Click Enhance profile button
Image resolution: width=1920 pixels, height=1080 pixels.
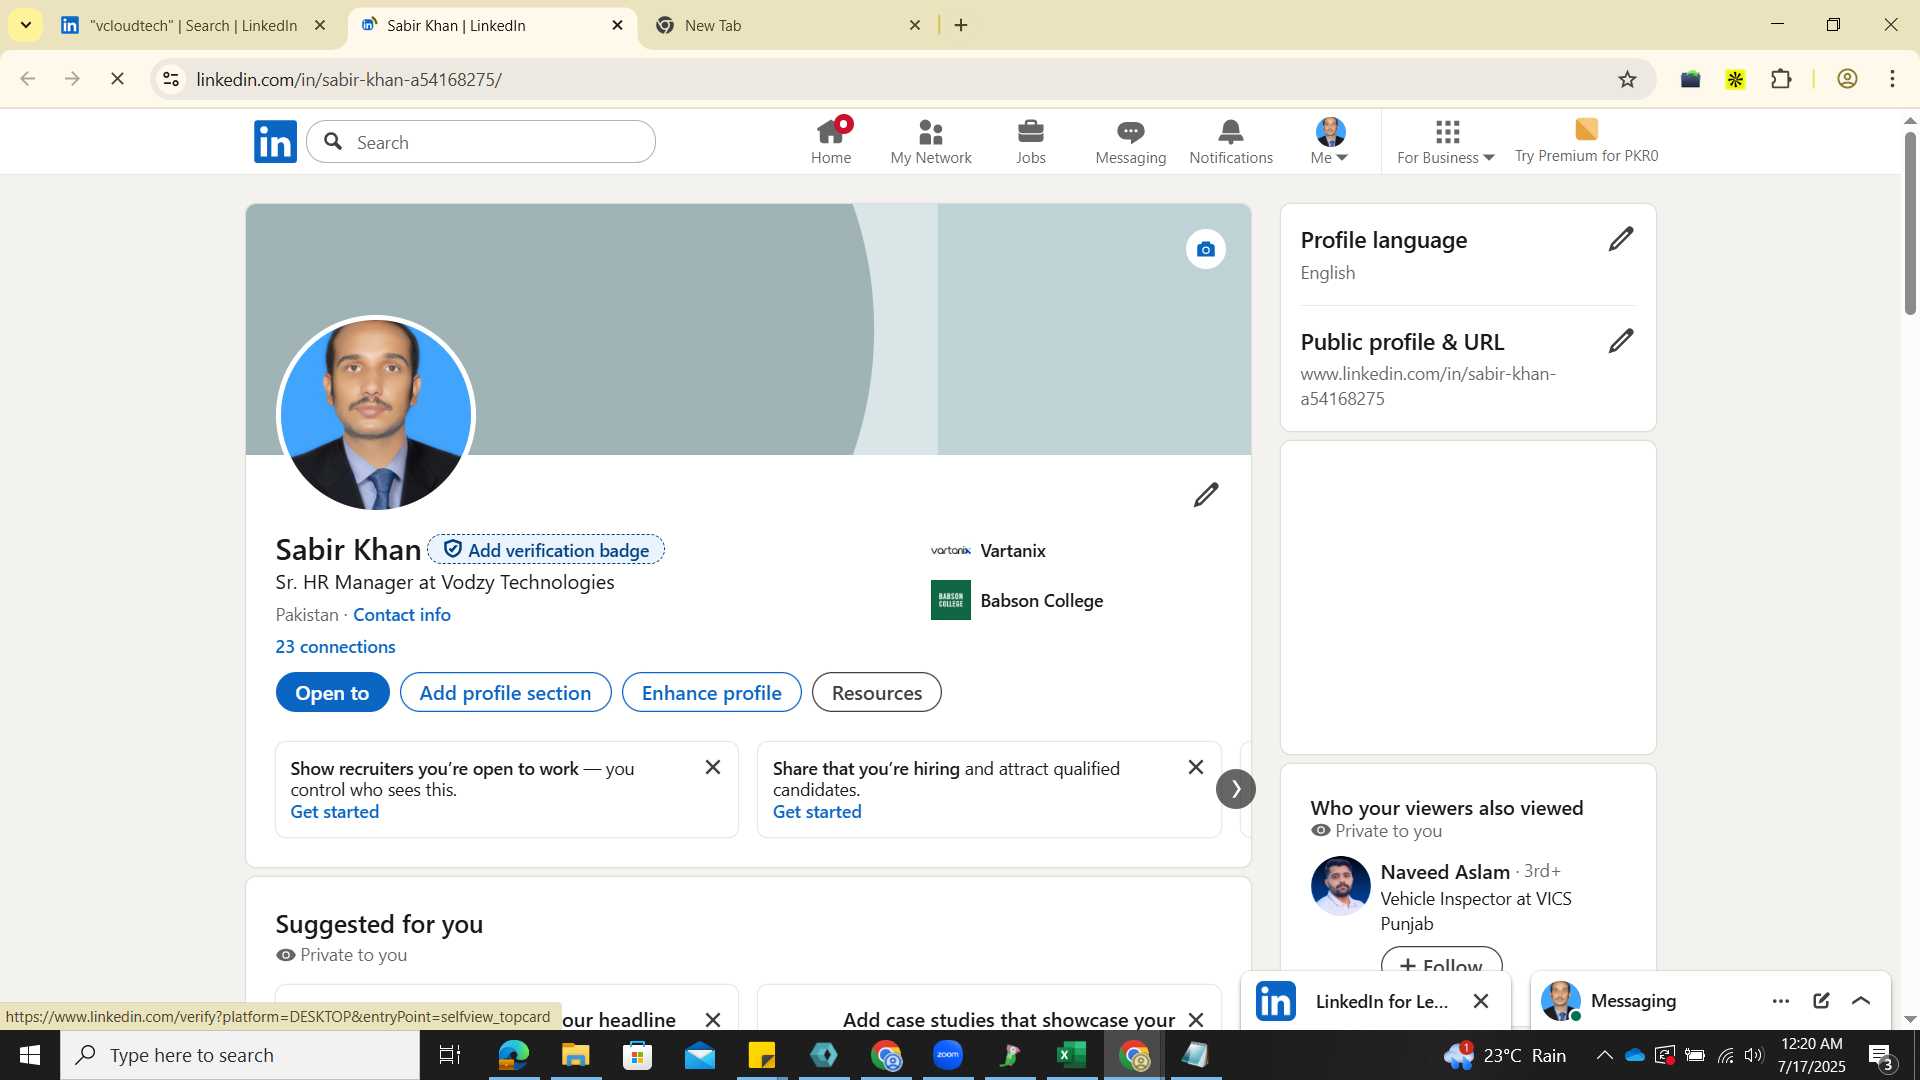coord(711,693)
